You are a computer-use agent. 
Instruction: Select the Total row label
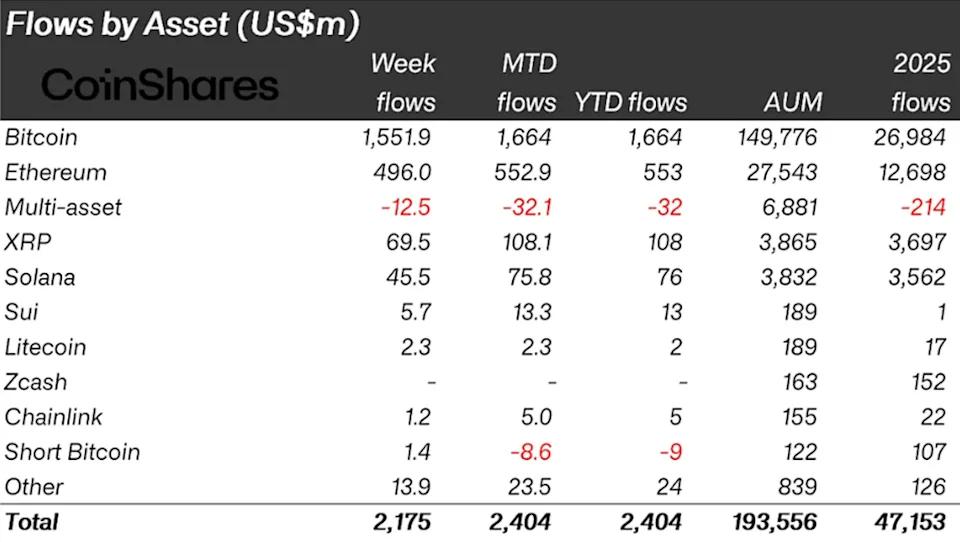pos(32,522)
